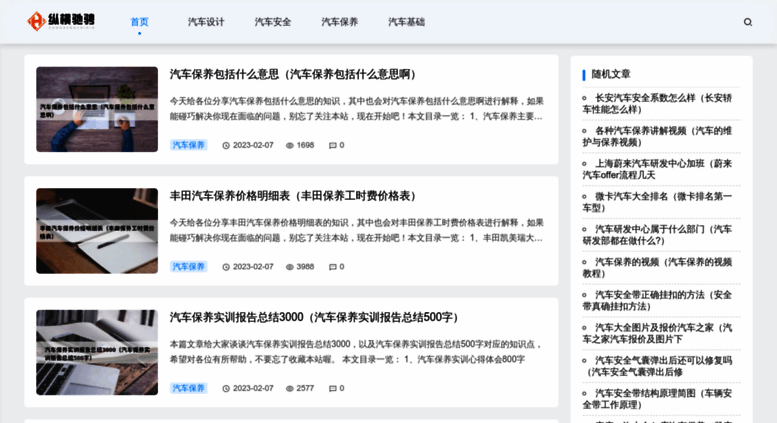The width and height of the screenshot is (777, 423).
Task: Open sidebar link 汽车安全气囊弹出后还可以修复吗
Action: (657, 366)
